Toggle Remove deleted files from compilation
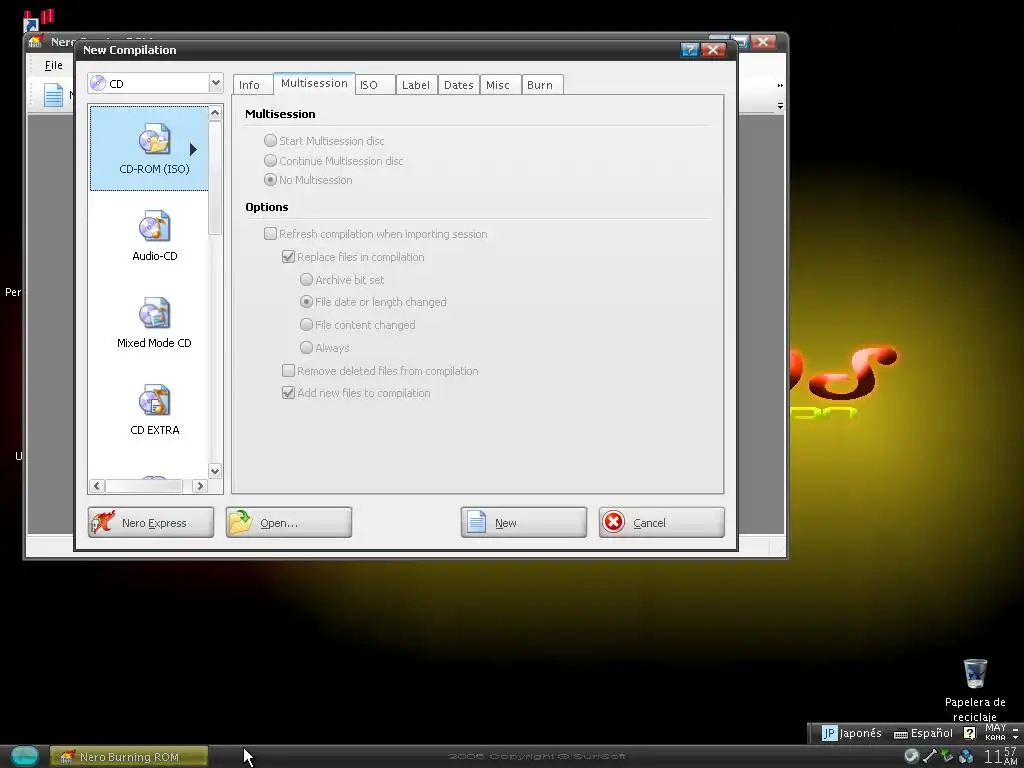This screenshot has height=768, width=1024. click(x=380, y=371)
